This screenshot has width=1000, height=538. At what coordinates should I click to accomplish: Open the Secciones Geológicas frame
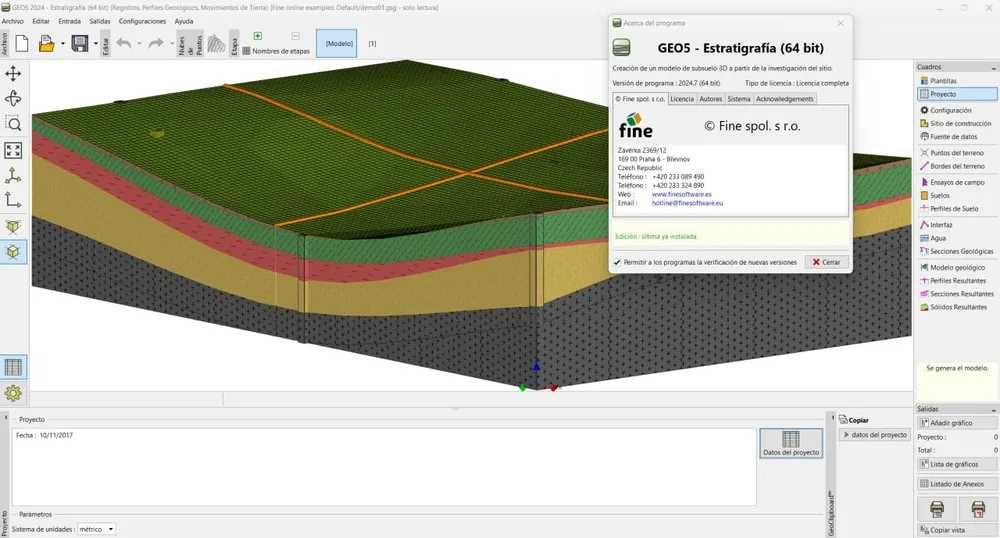coord(957,251)
